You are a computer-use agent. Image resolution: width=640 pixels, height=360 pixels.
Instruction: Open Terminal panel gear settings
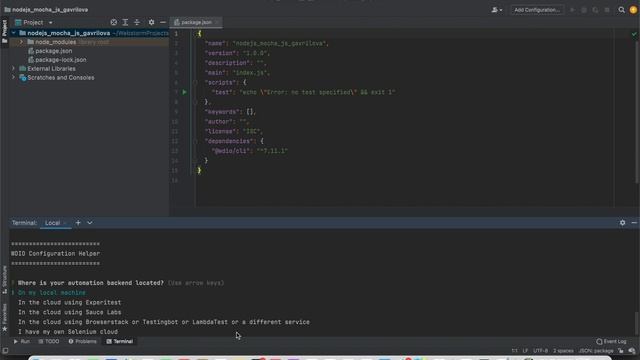pyautogui.click(x=622, y=223)
